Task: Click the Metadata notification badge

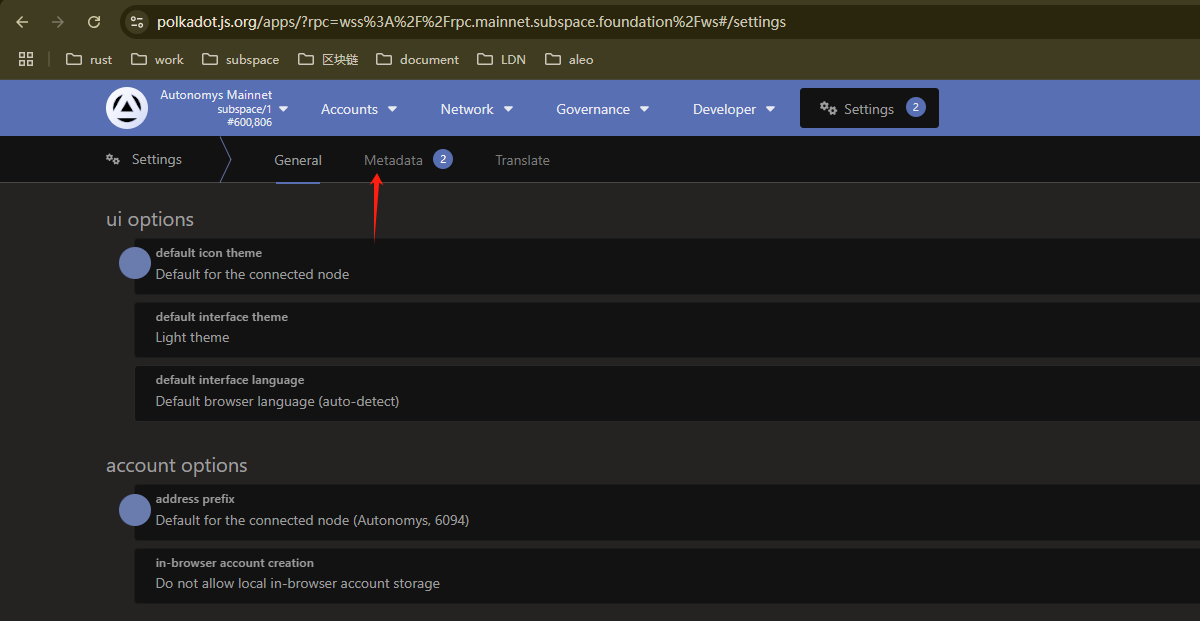Action: [x=443, y=159]
